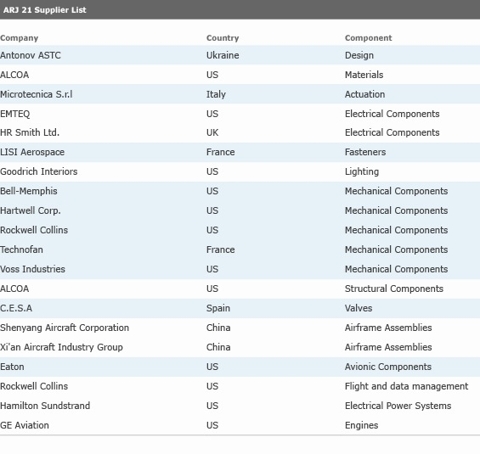Select the EMTEQ row entry

click(x=15, y=114)
